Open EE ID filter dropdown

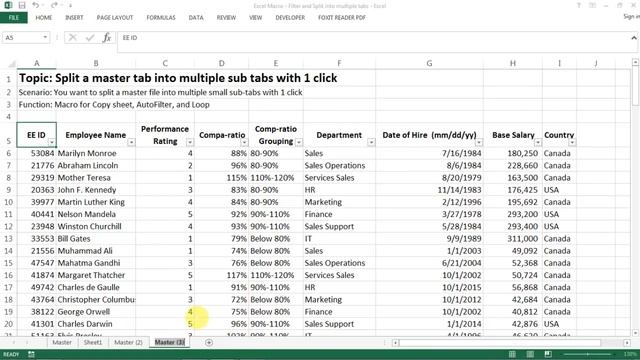(52, 142)
